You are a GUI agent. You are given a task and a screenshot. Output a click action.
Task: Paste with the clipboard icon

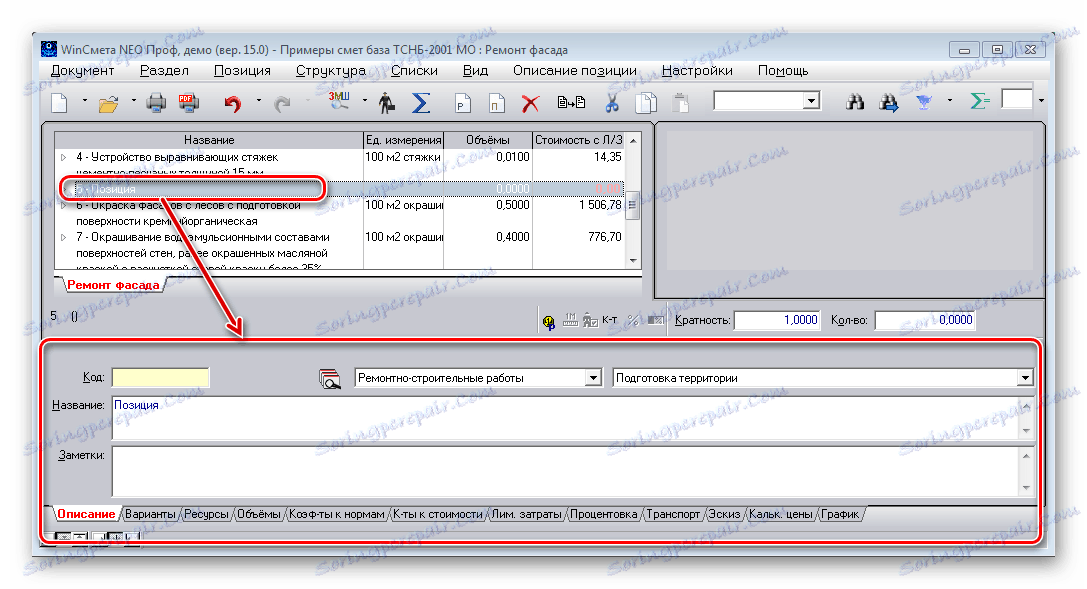(681, 103)
